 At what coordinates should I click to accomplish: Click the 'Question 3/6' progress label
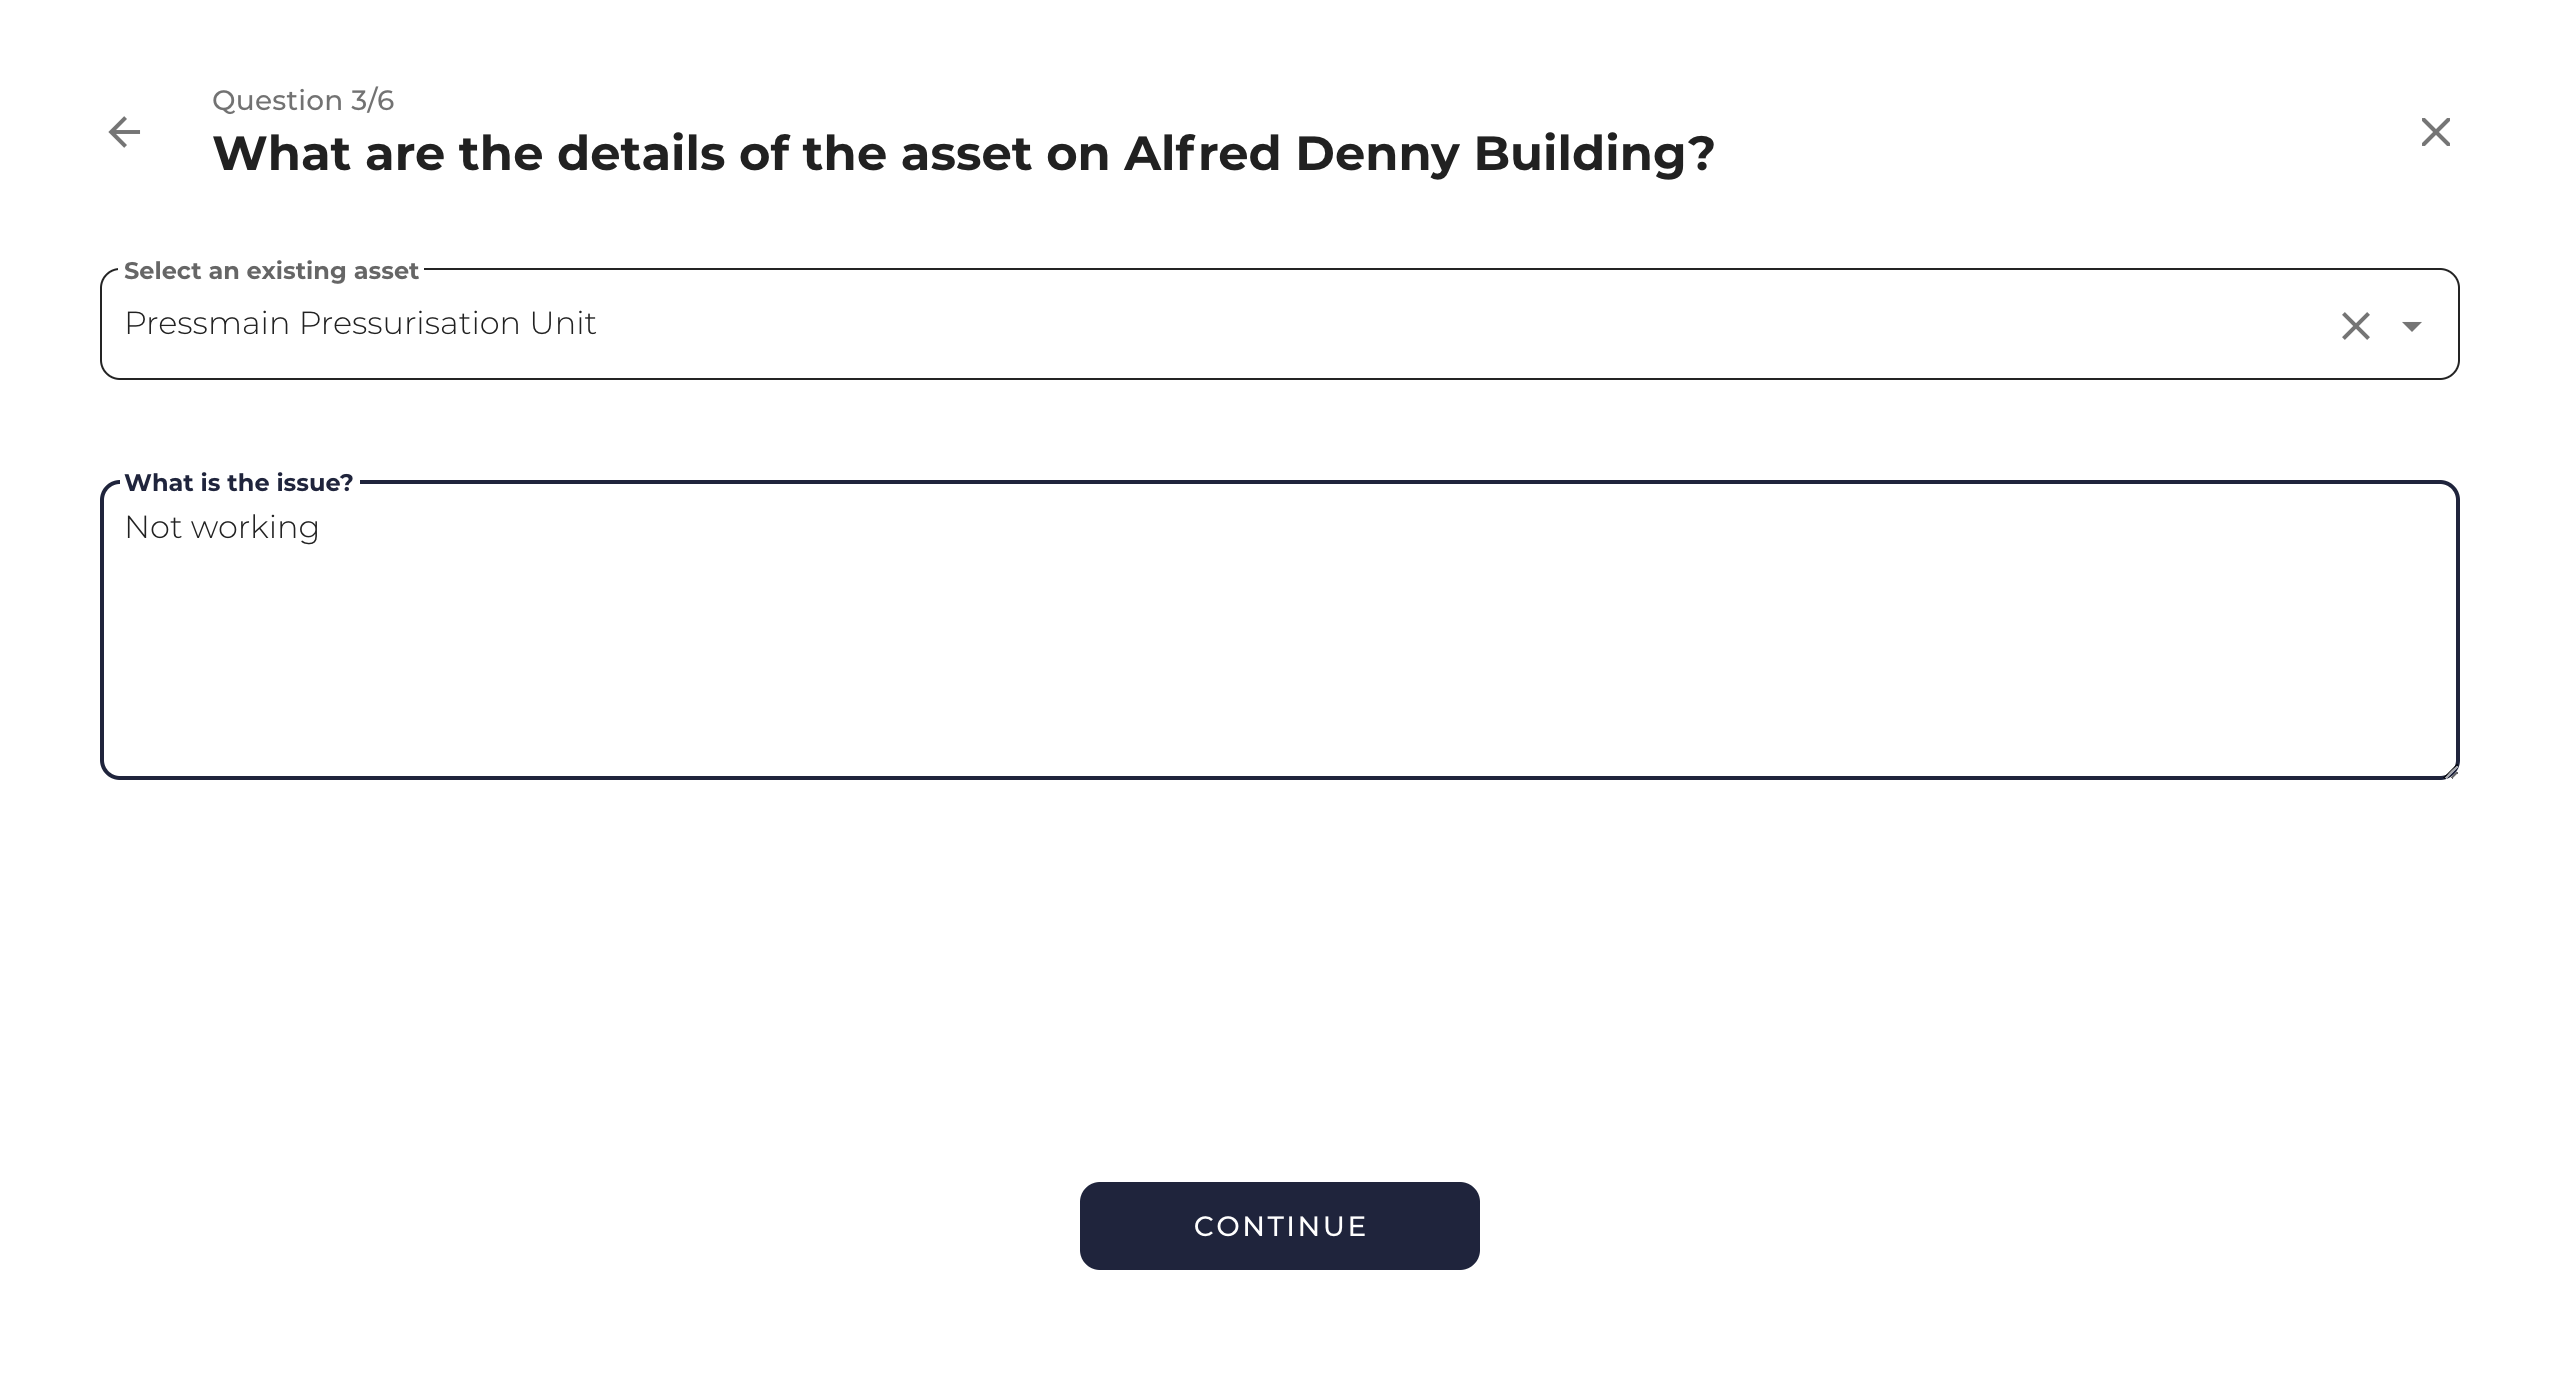point(303,100)
